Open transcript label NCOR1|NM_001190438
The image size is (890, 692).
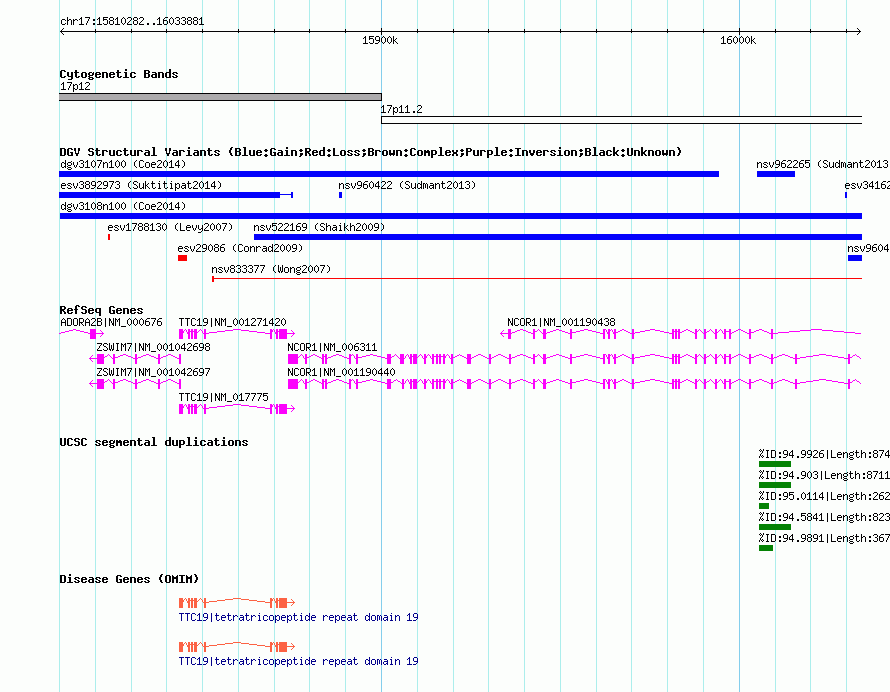click(x=561, y=322)
